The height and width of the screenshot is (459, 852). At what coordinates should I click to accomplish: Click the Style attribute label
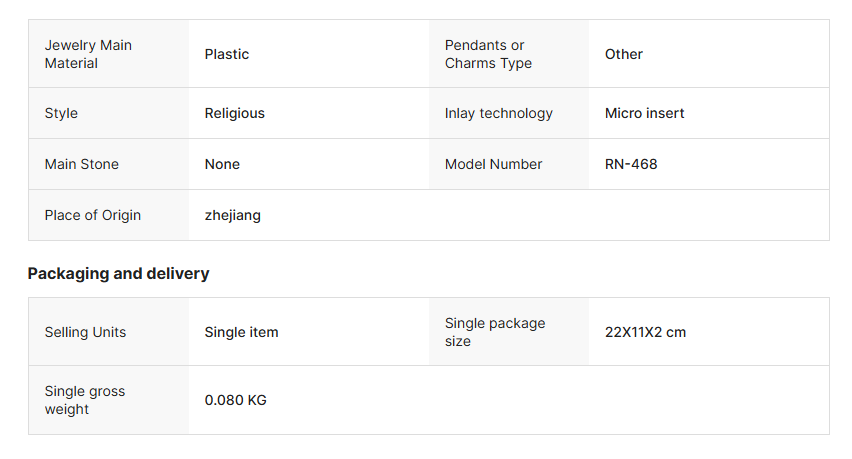61,113
